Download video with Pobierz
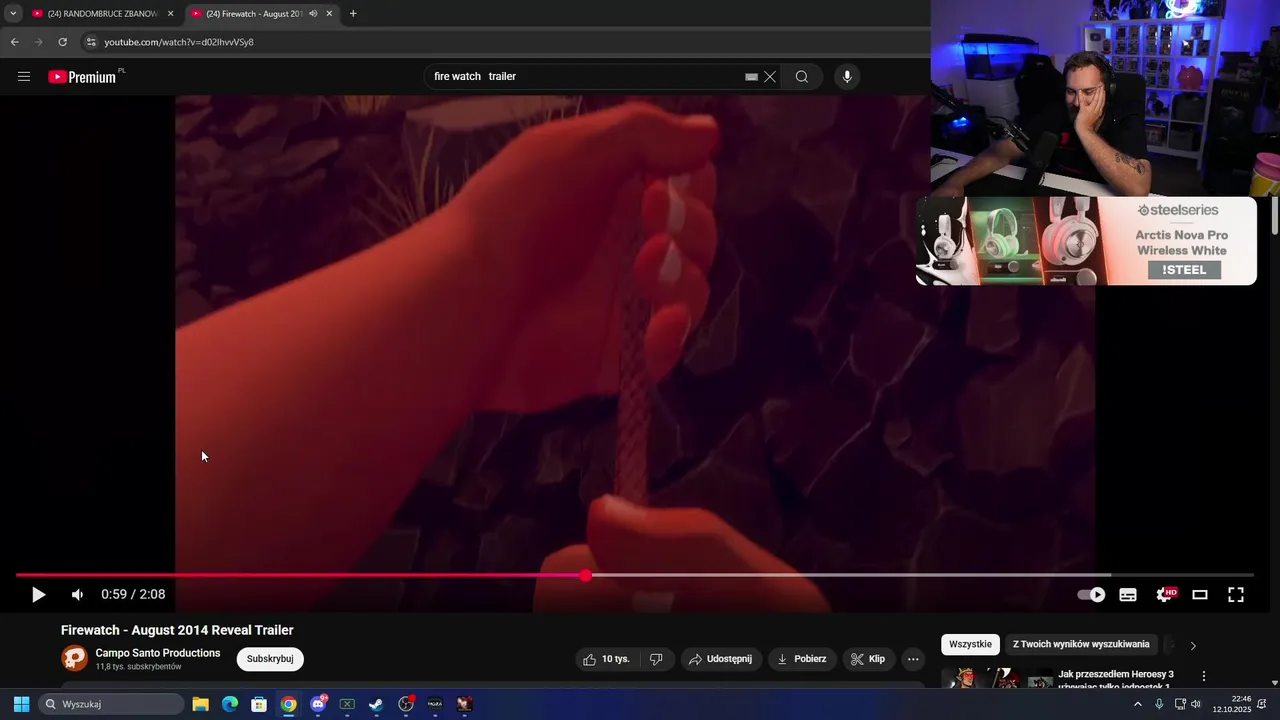The image size is (1280, 720). tap(802, 659)
